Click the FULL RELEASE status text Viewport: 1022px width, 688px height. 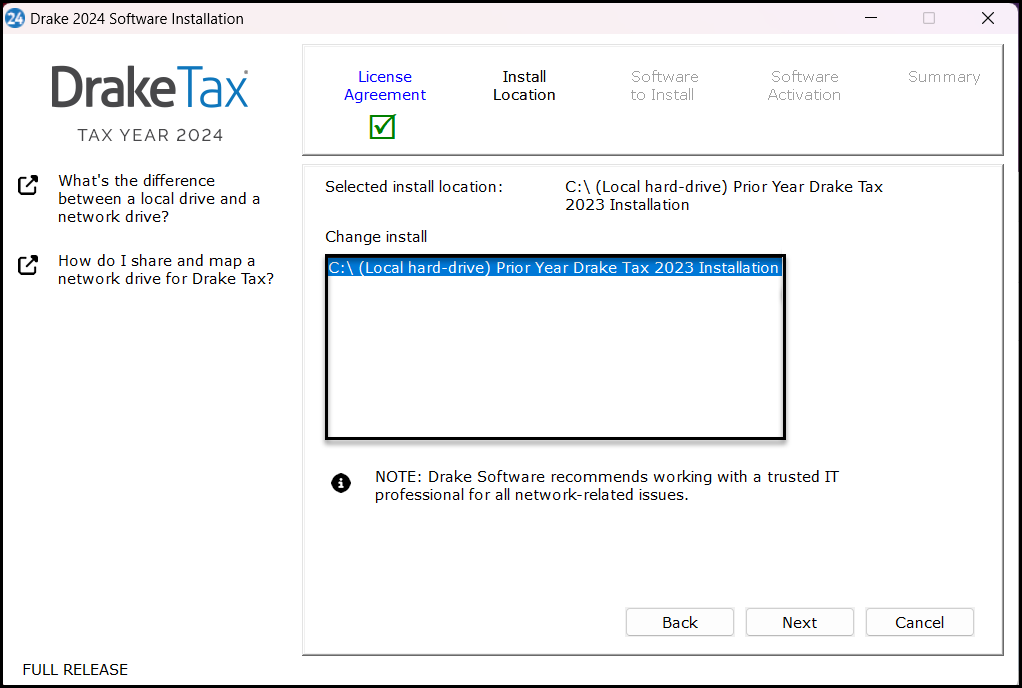[75, 670]
